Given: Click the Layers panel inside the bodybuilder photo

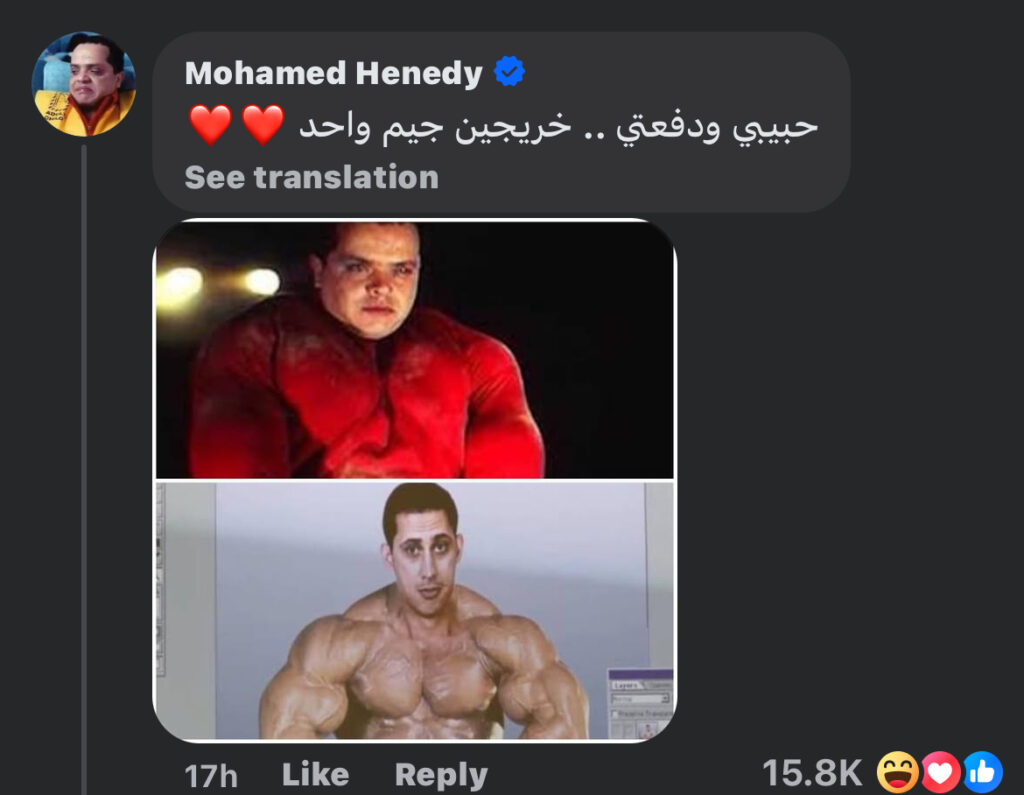Looking at the screenshot, I should tap(641, 704).
